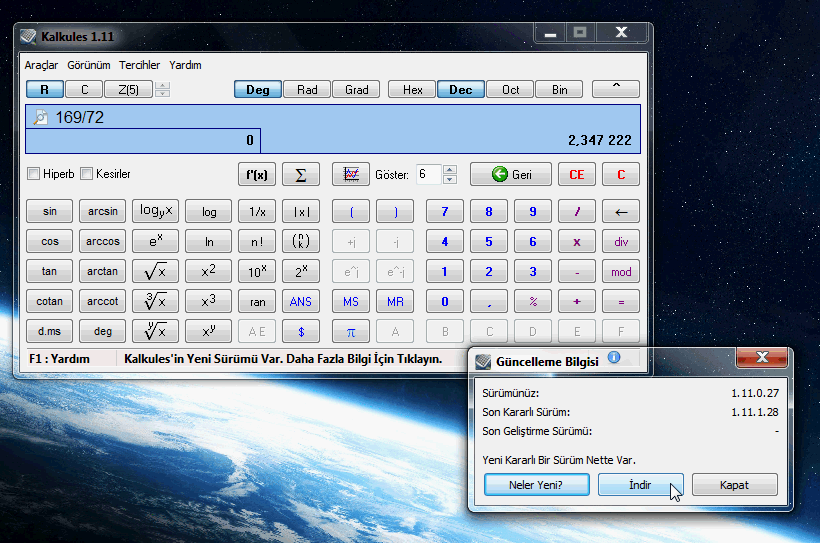Select the Deg angle mode
The image size is (820, 543).
[x=258, y=89]
